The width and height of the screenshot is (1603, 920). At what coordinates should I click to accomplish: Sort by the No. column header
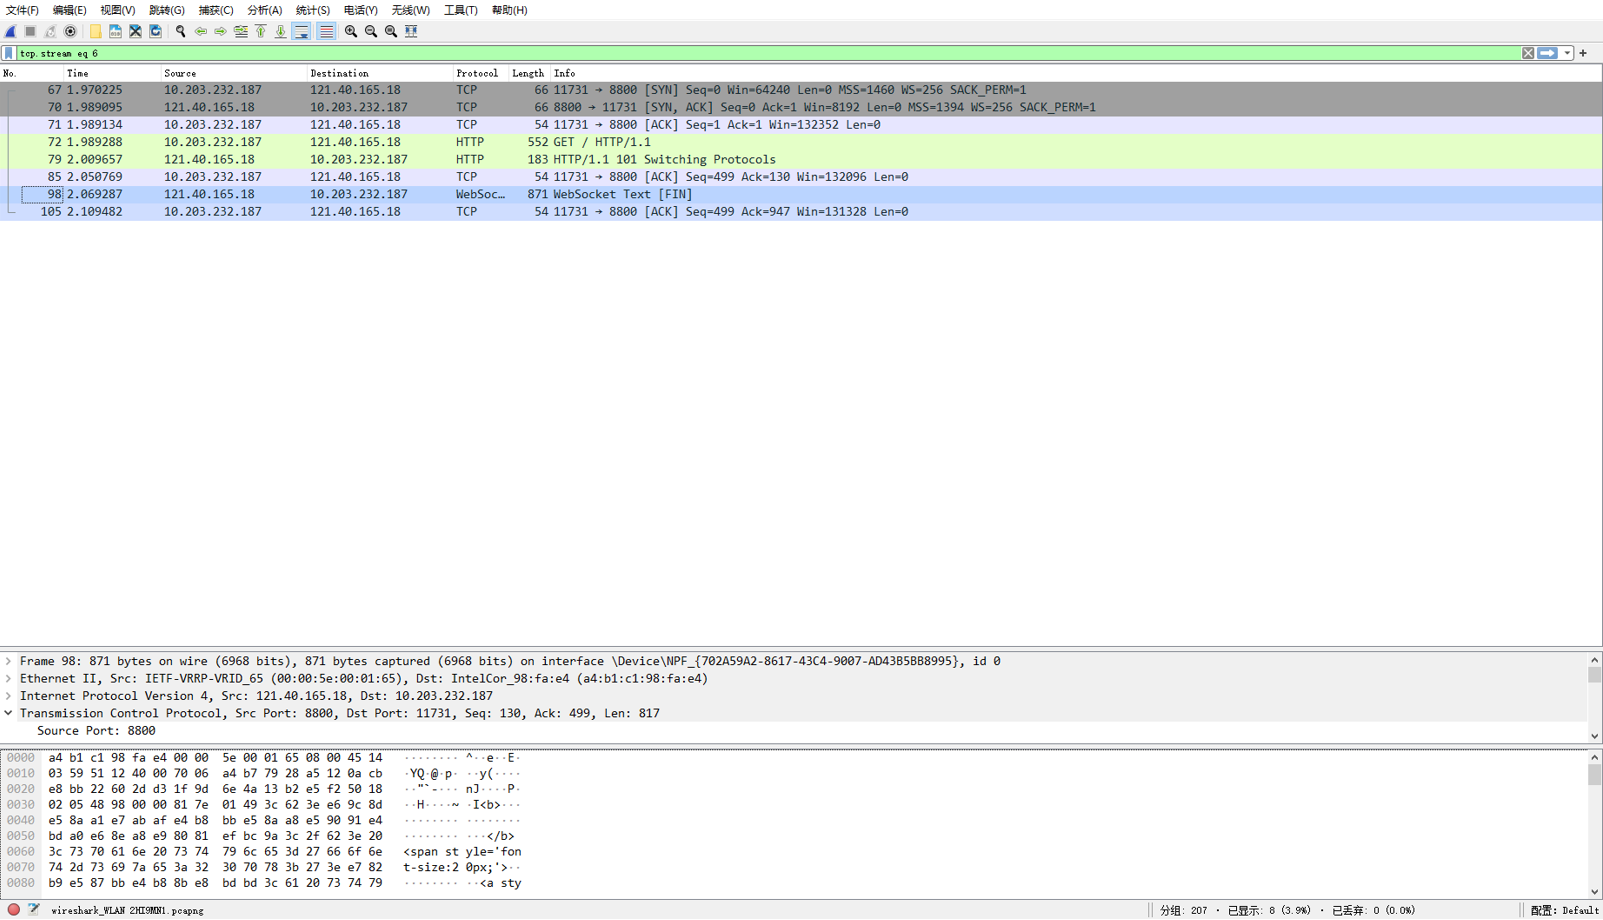pos(32,73)
